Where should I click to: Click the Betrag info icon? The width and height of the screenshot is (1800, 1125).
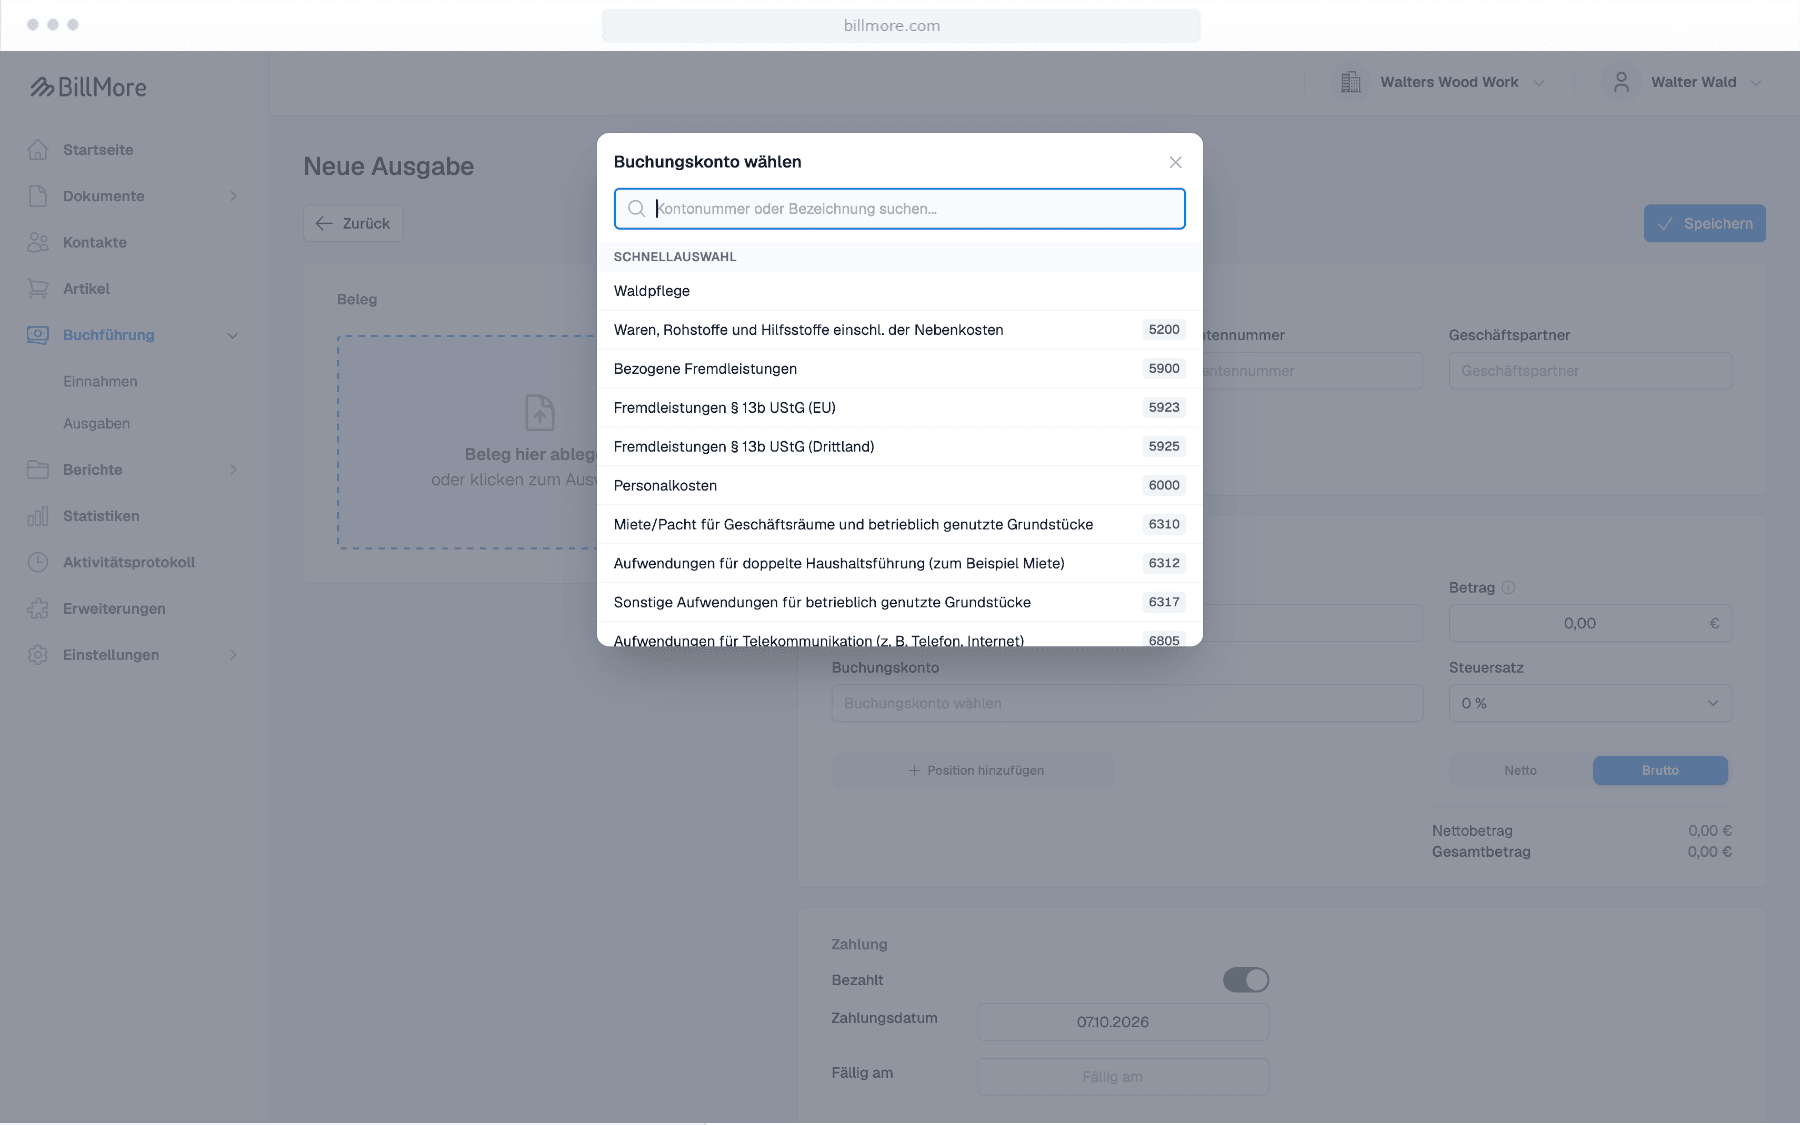point(1509,588)
